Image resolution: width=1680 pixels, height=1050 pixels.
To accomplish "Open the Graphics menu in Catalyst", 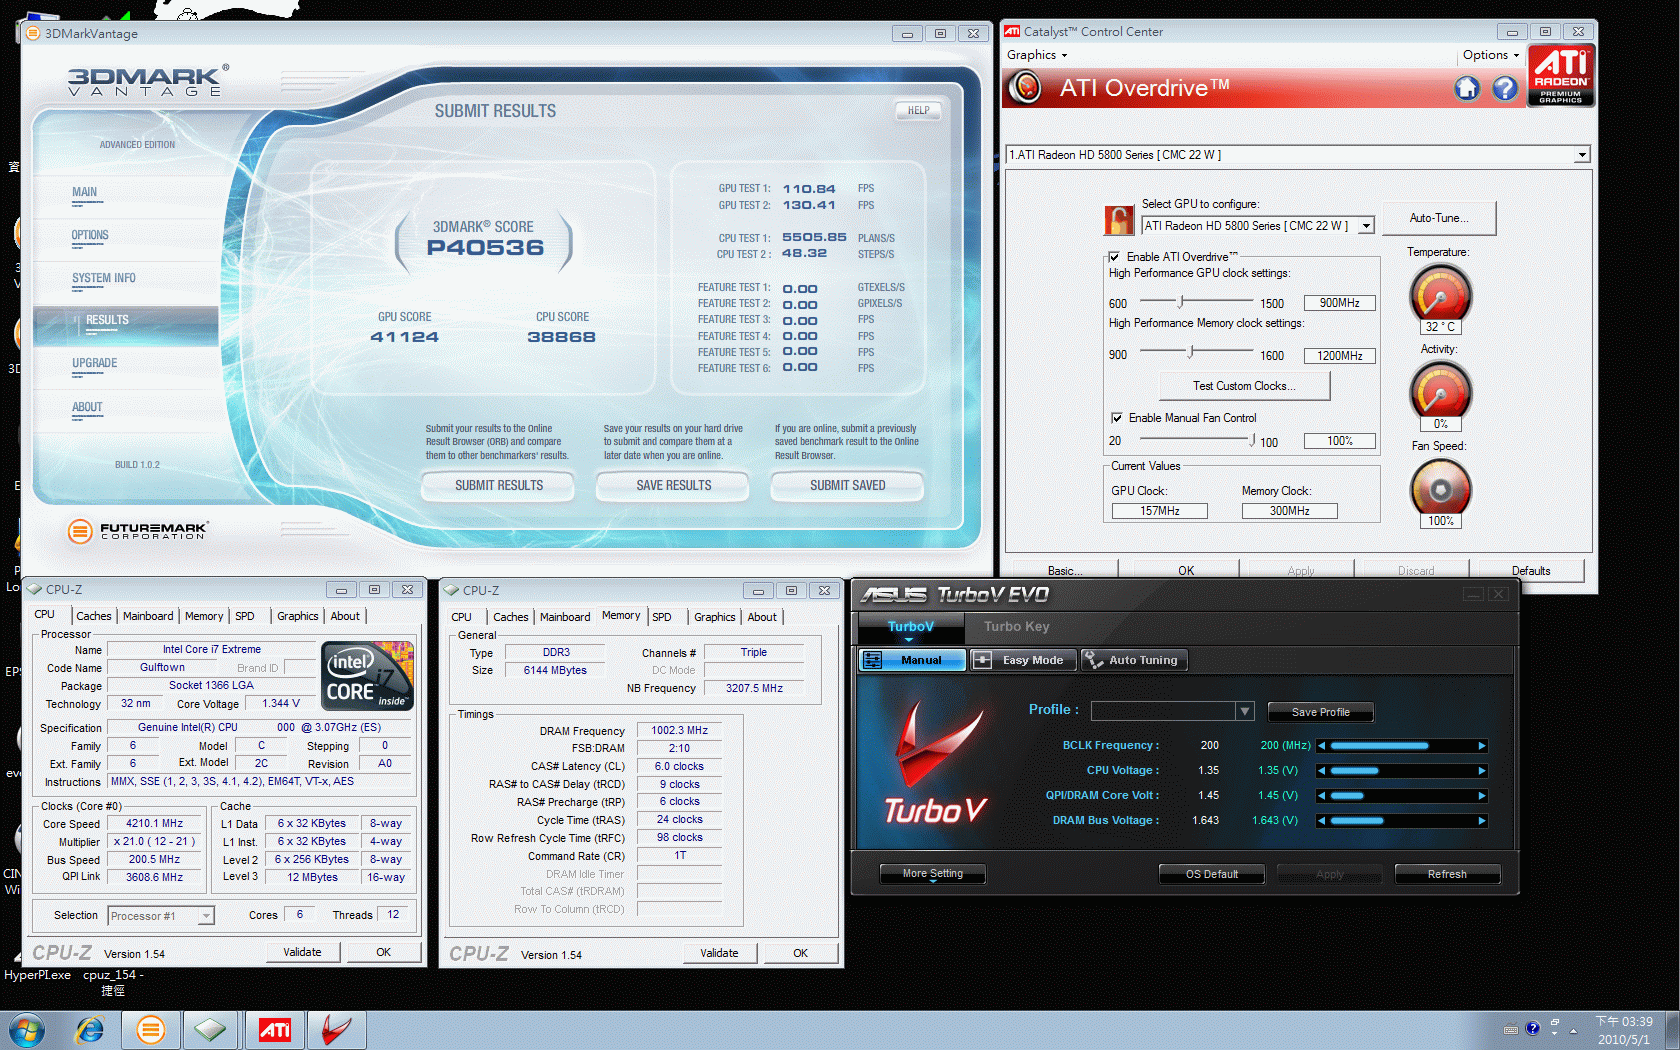I will point(1037,55).
